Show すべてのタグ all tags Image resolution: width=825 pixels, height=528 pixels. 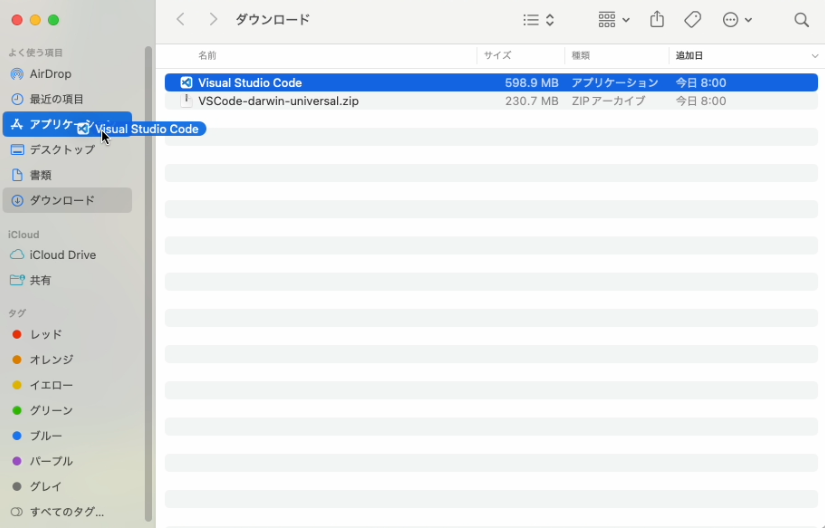tap(67, 512)
